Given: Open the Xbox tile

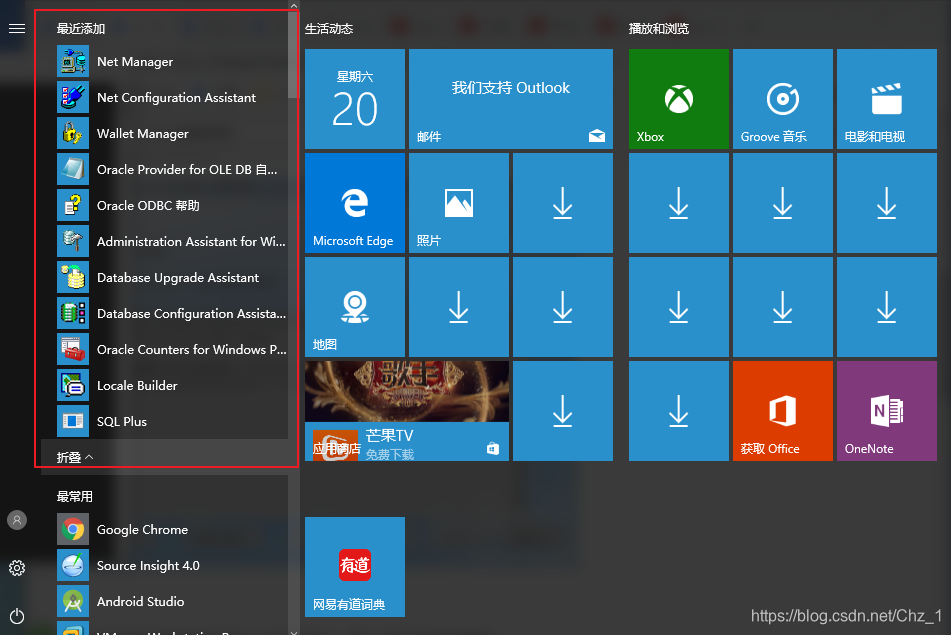Looking at the screenshot, I should tap(679, 99).
